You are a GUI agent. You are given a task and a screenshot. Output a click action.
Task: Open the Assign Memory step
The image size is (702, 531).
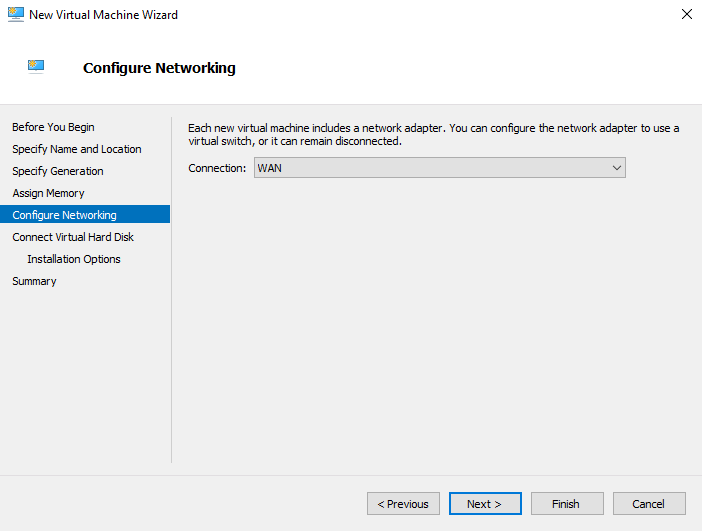pyautogui.click(x=48, y=193)
